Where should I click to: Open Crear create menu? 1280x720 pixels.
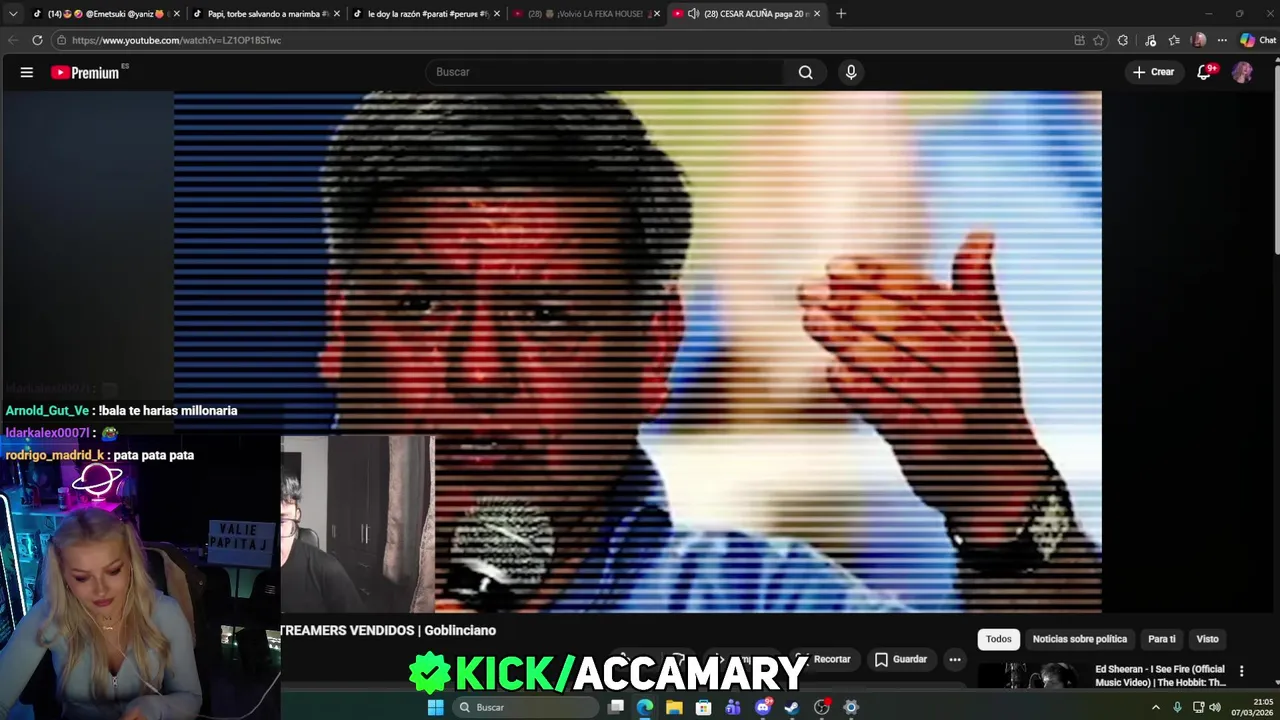point(1153,72)
